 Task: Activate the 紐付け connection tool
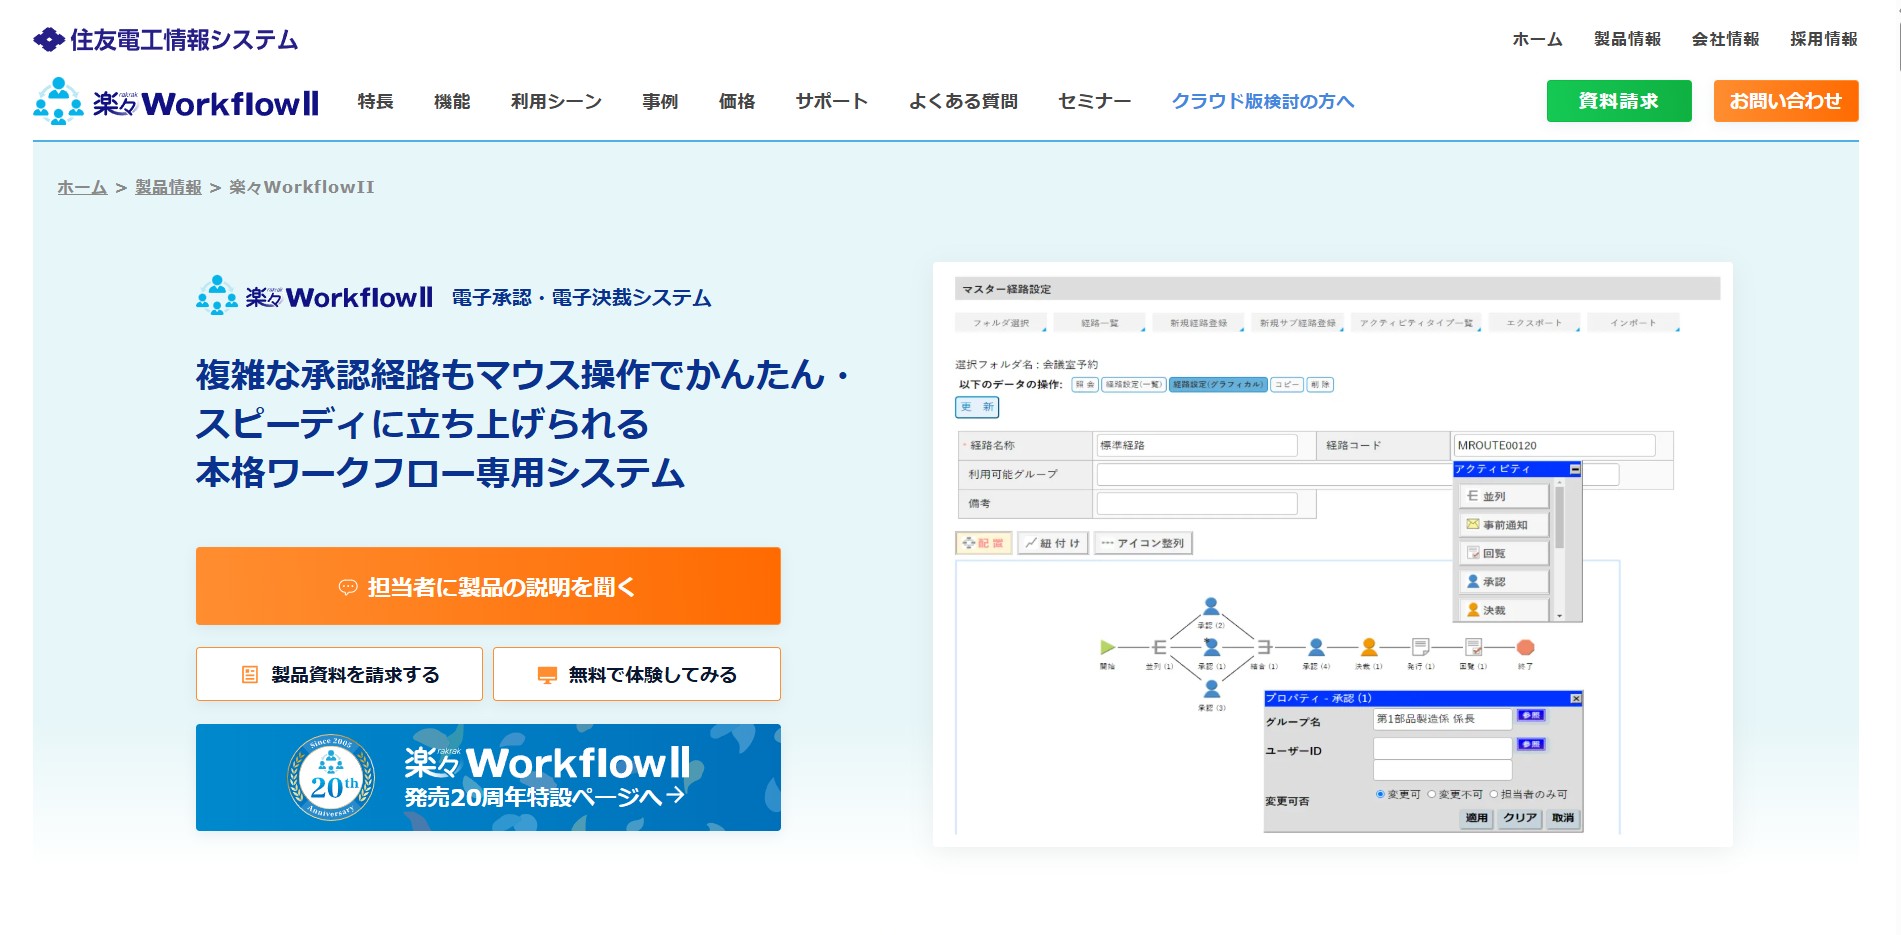coord(1050,543)
